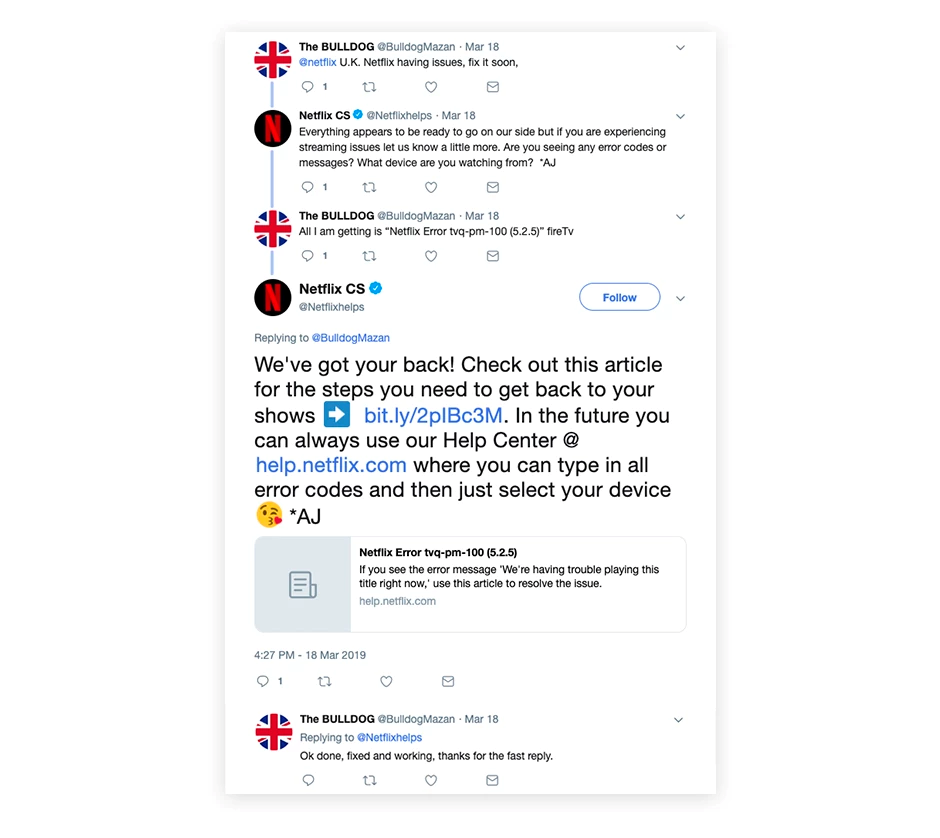Retweet the first BULLDOG tweet
The height and width of the screenshot is (838, 940).
[x=369, y=87]
